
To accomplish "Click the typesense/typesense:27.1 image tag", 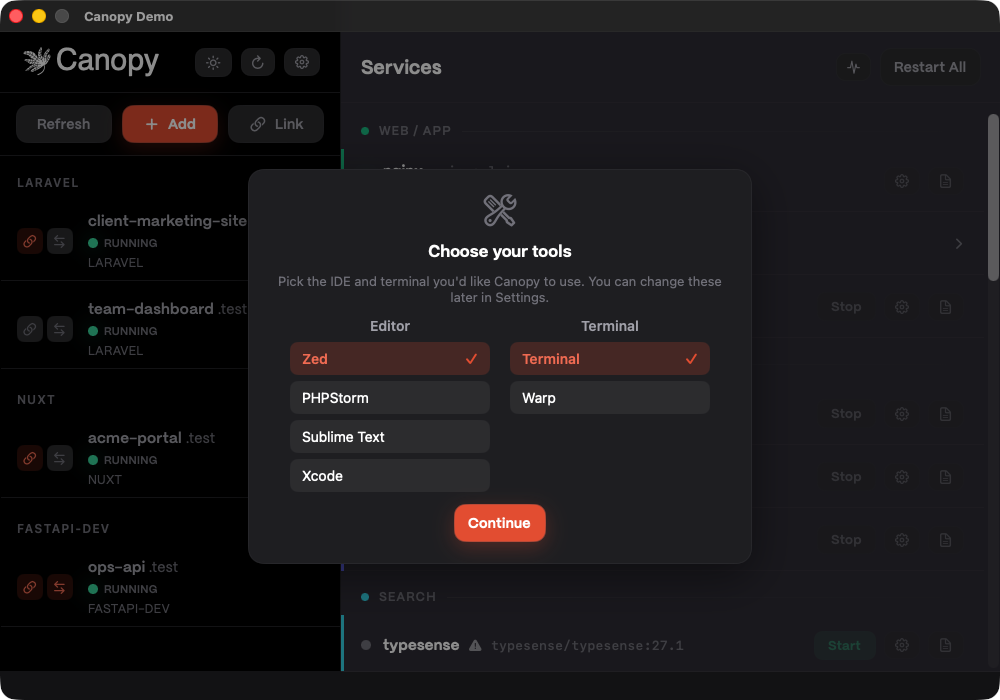I will [587, 646].
